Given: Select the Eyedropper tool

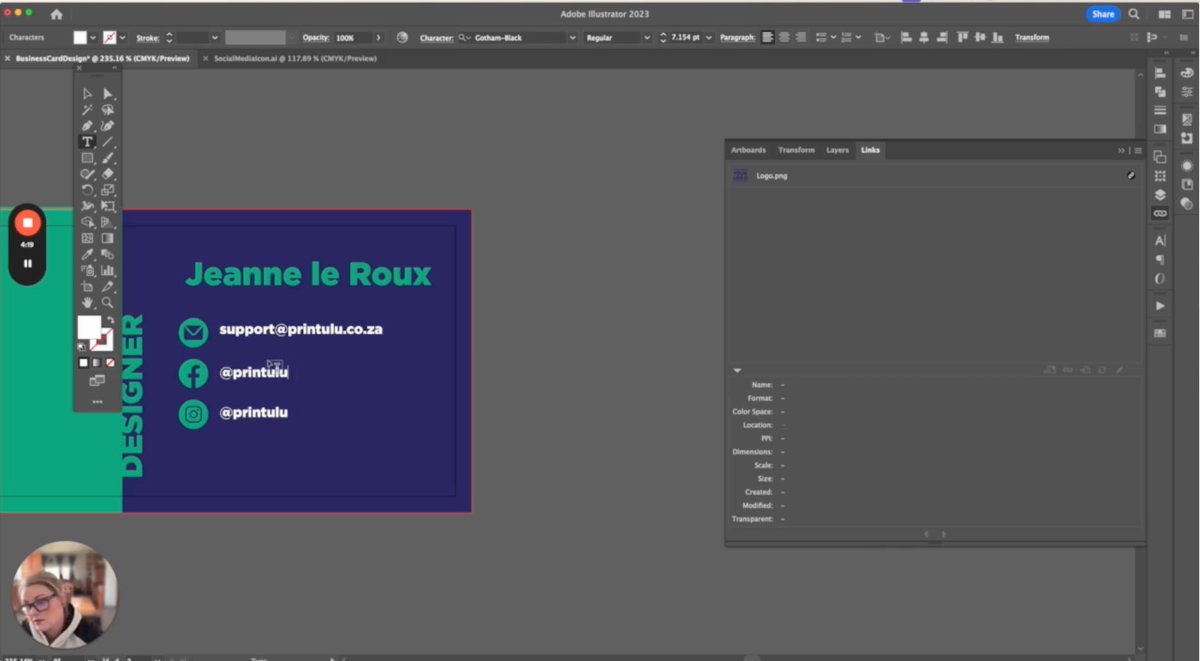Looking at the screenshot, I should pyautogui.click(x=87, y=254).
